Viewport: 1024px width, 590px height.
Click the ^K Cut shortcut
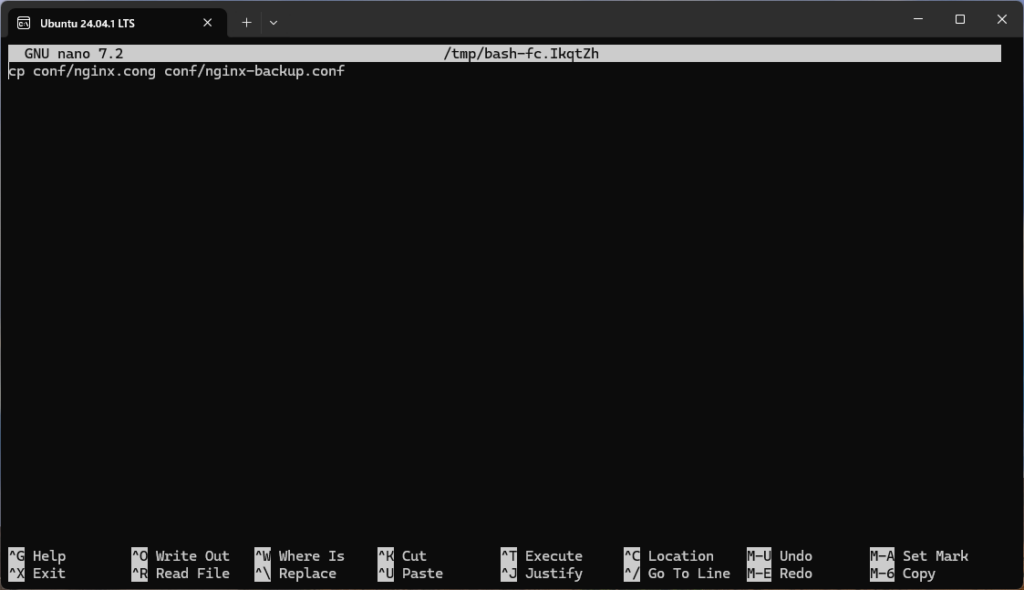click(x=402, y=556)
